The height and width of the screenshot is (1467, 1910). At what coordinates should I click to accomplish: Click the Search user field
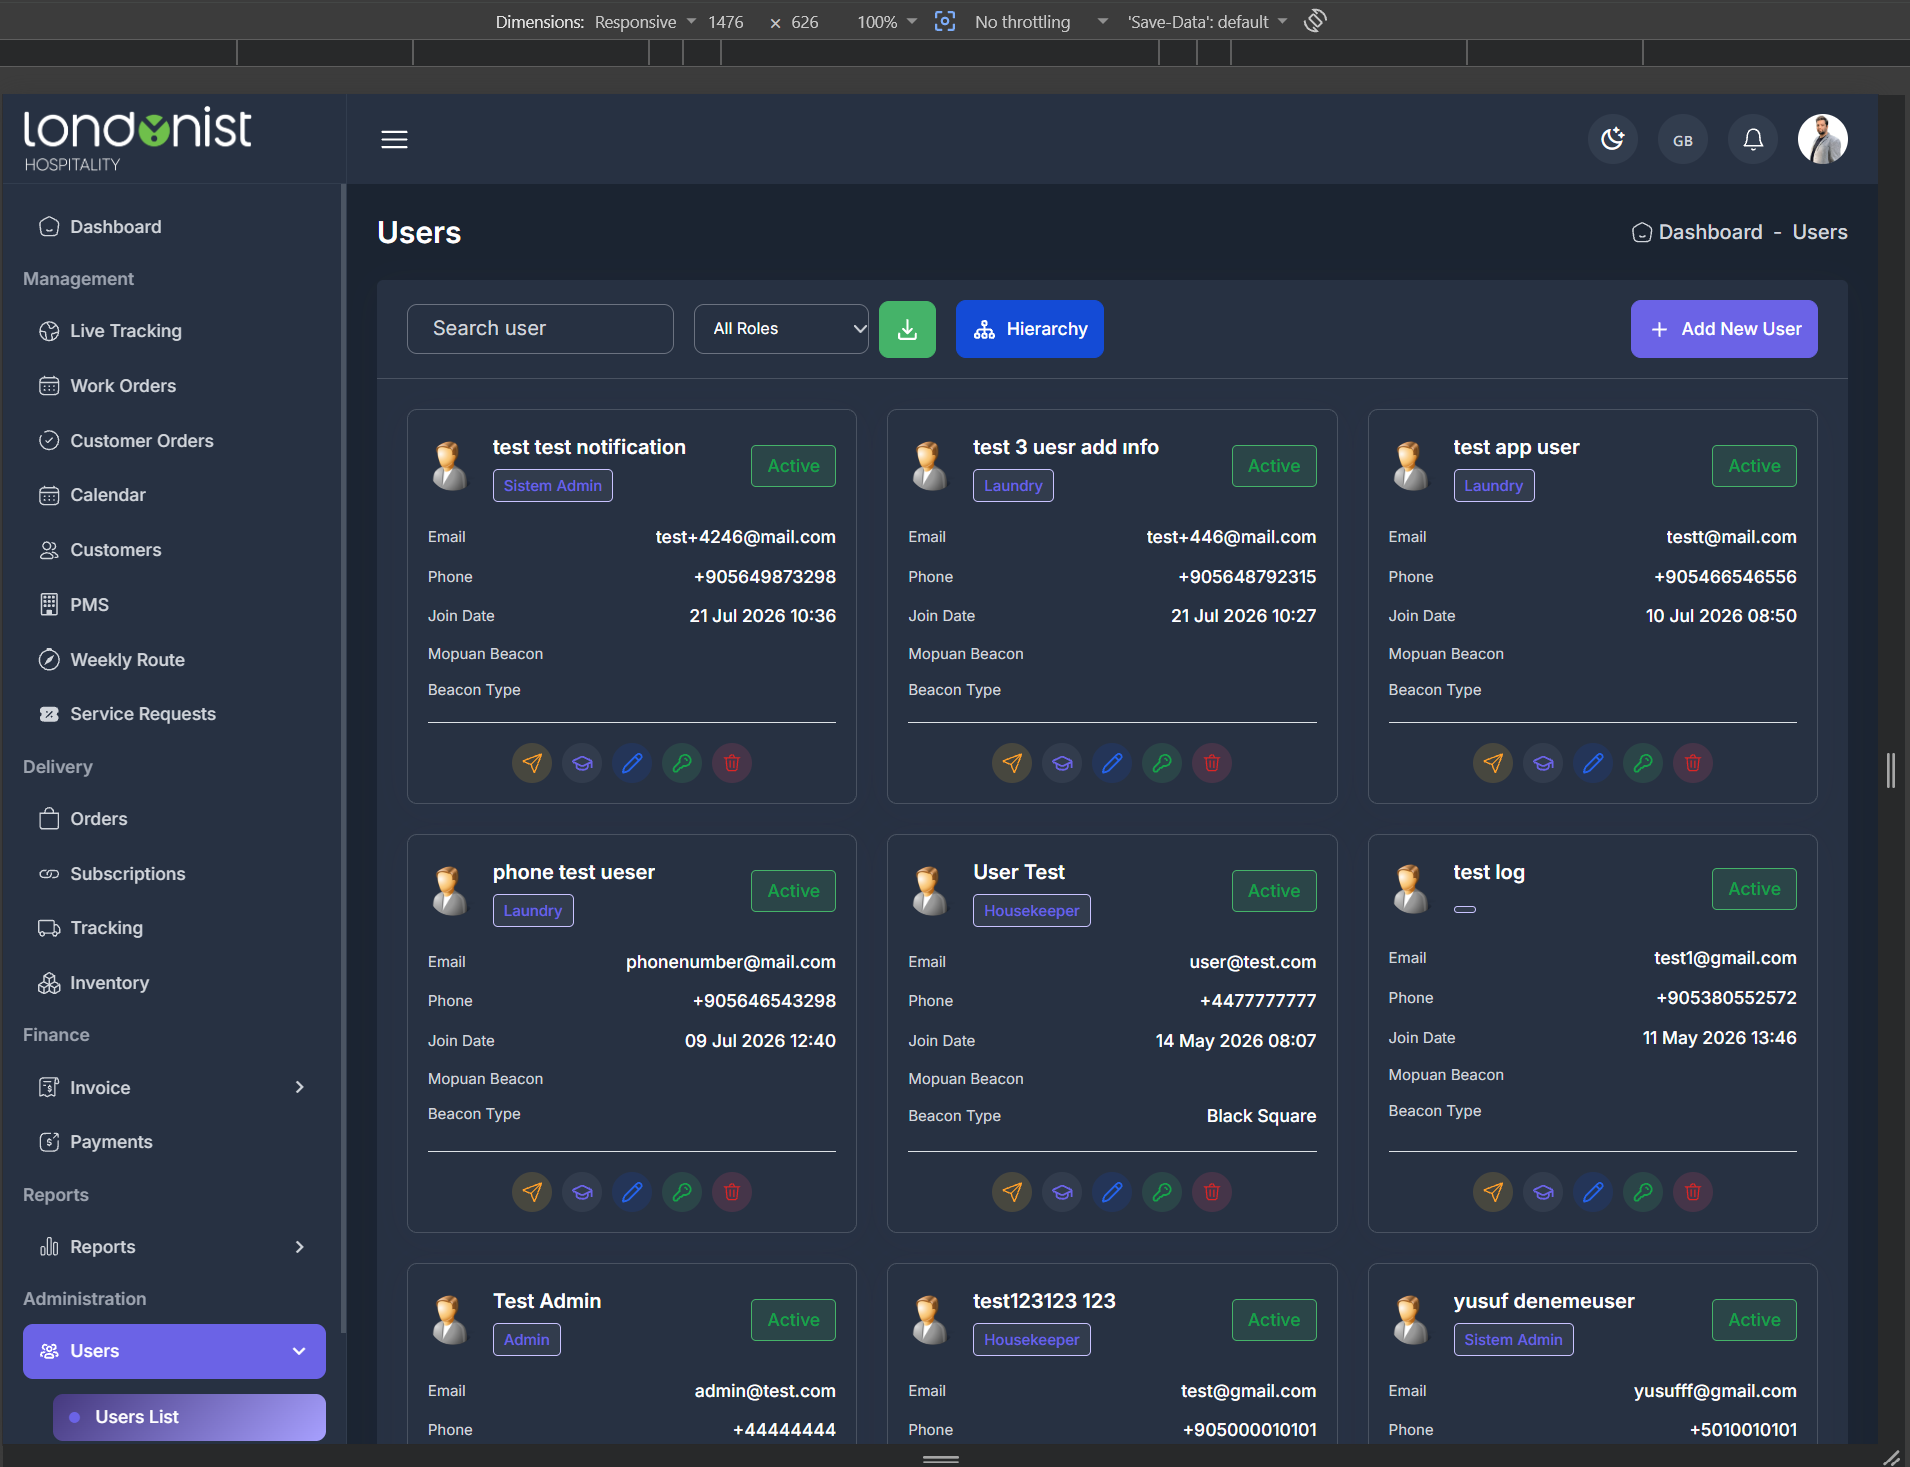(540, 329)
